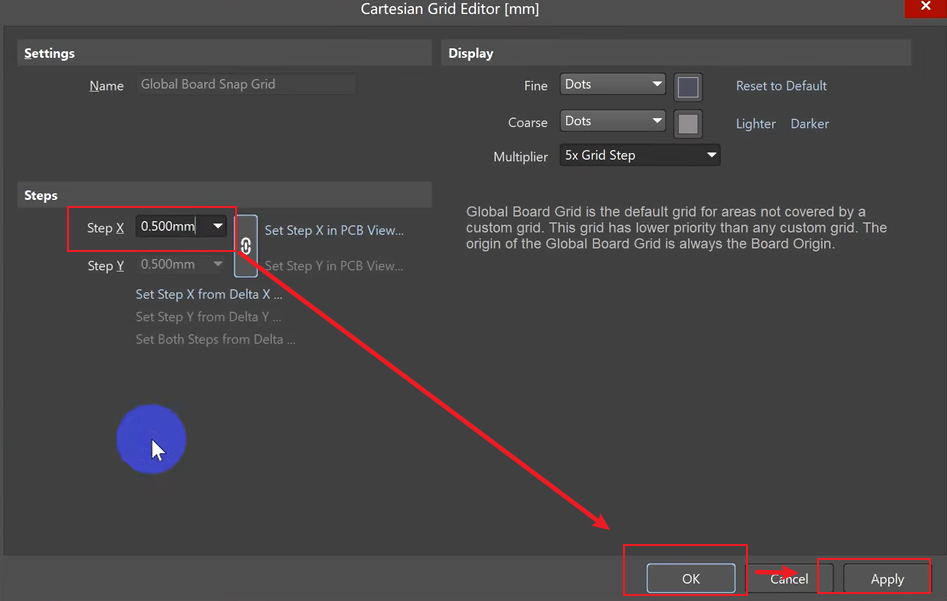Screen dimensions: 947x601
Task: Click the Settings section header
Action: point(224,53)
